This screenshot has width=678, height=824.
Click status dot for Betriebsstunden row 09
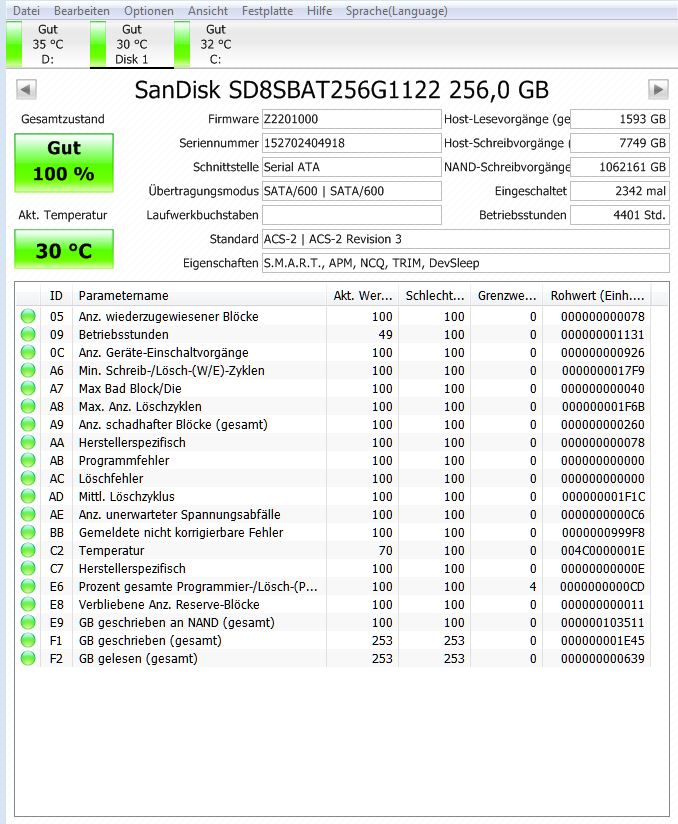coord(28,334)
